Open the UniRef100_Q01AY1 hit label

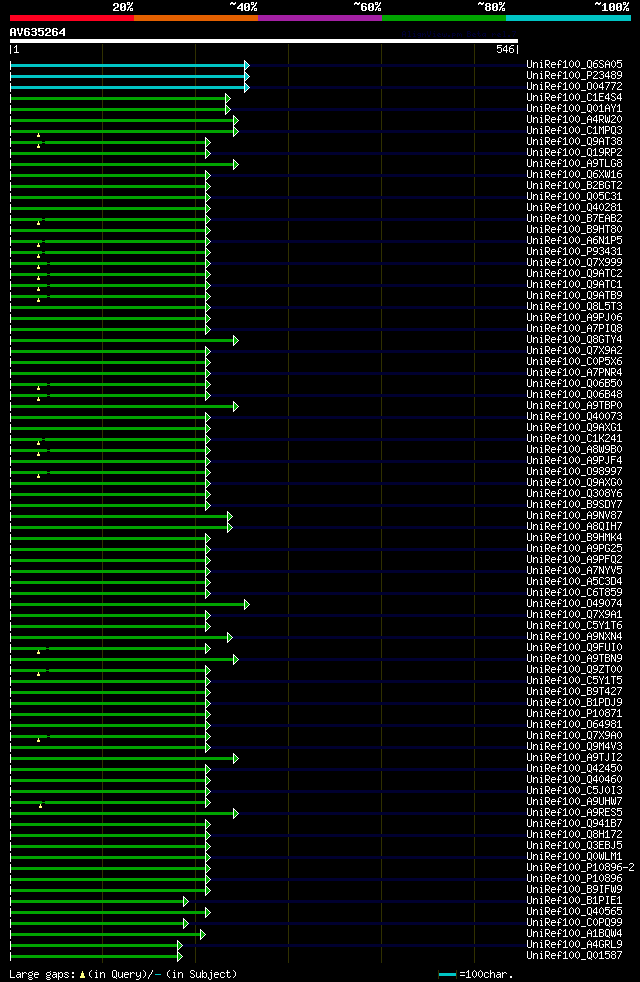[574, 108]
